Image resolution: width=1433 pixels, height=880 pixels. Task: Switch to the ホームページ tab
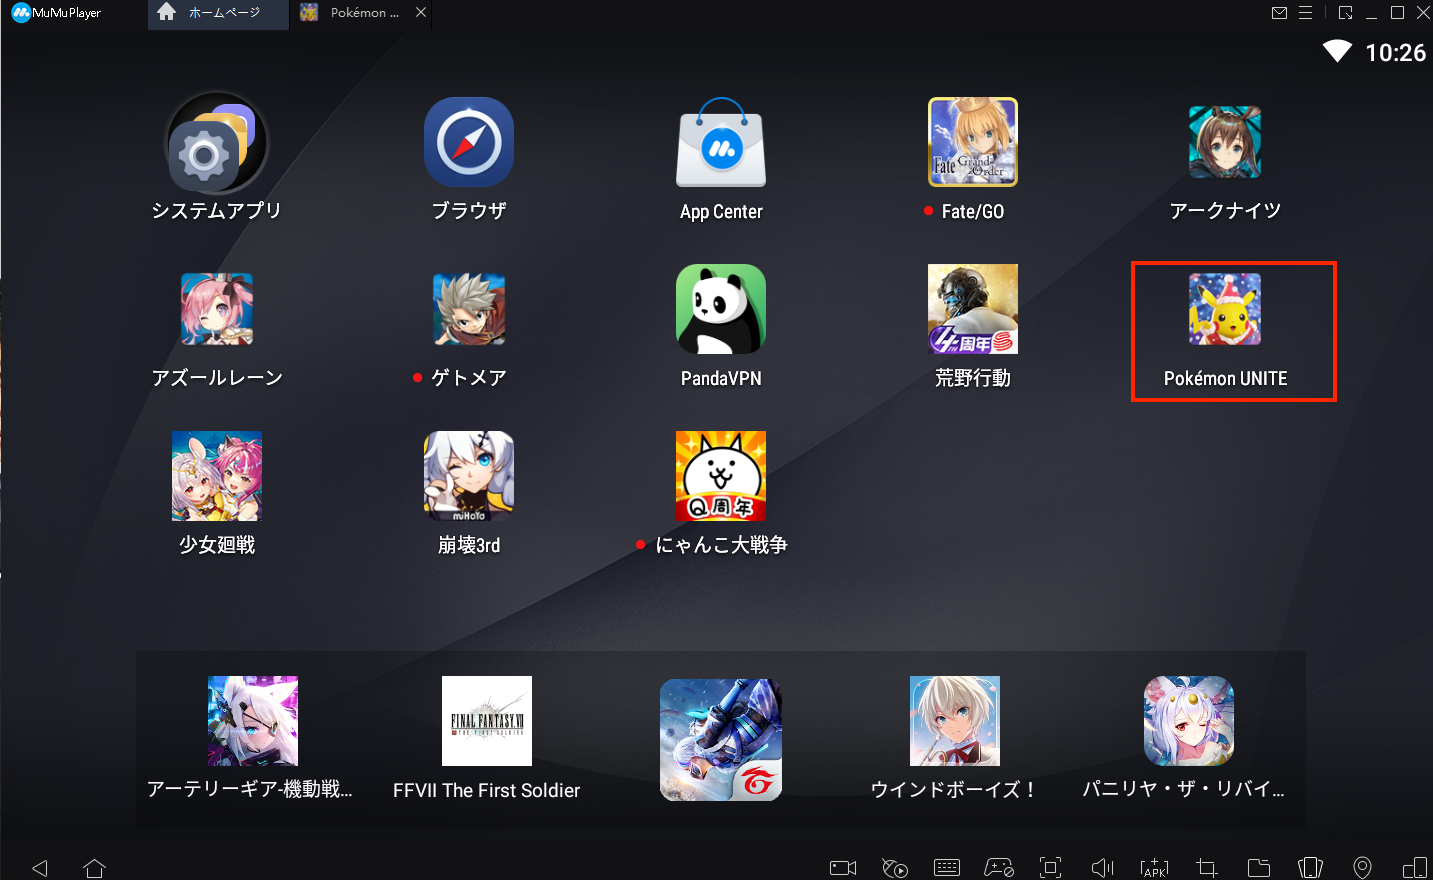218,14
